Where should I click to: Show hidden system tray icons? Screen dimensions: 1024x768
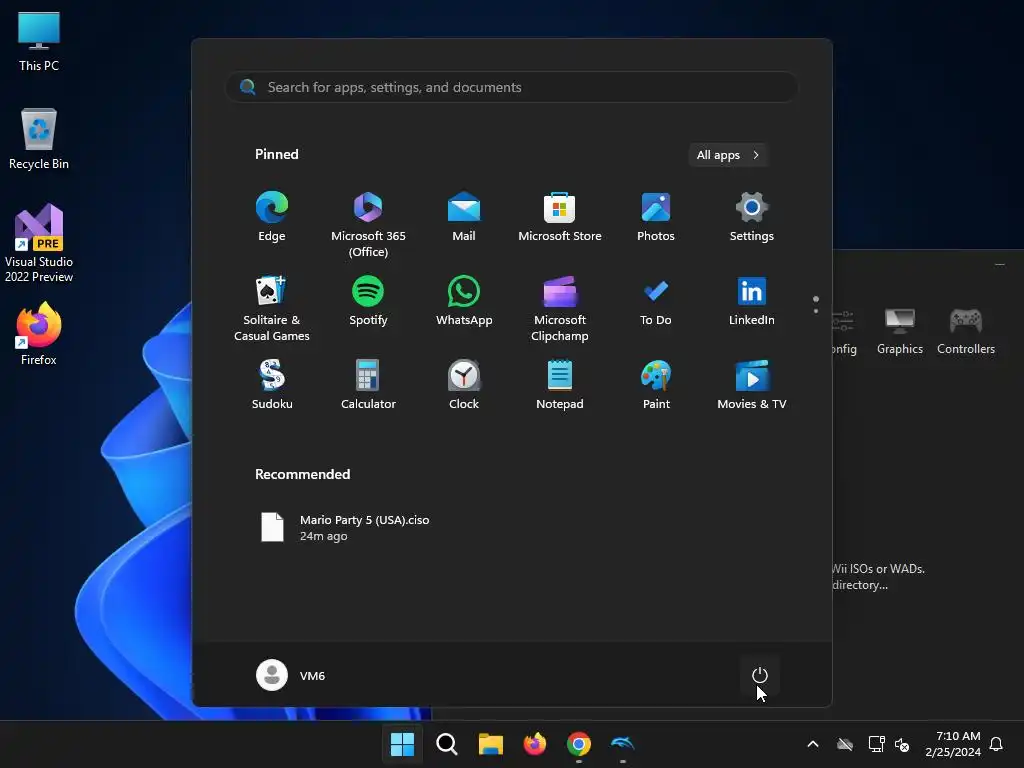[813, 744]
